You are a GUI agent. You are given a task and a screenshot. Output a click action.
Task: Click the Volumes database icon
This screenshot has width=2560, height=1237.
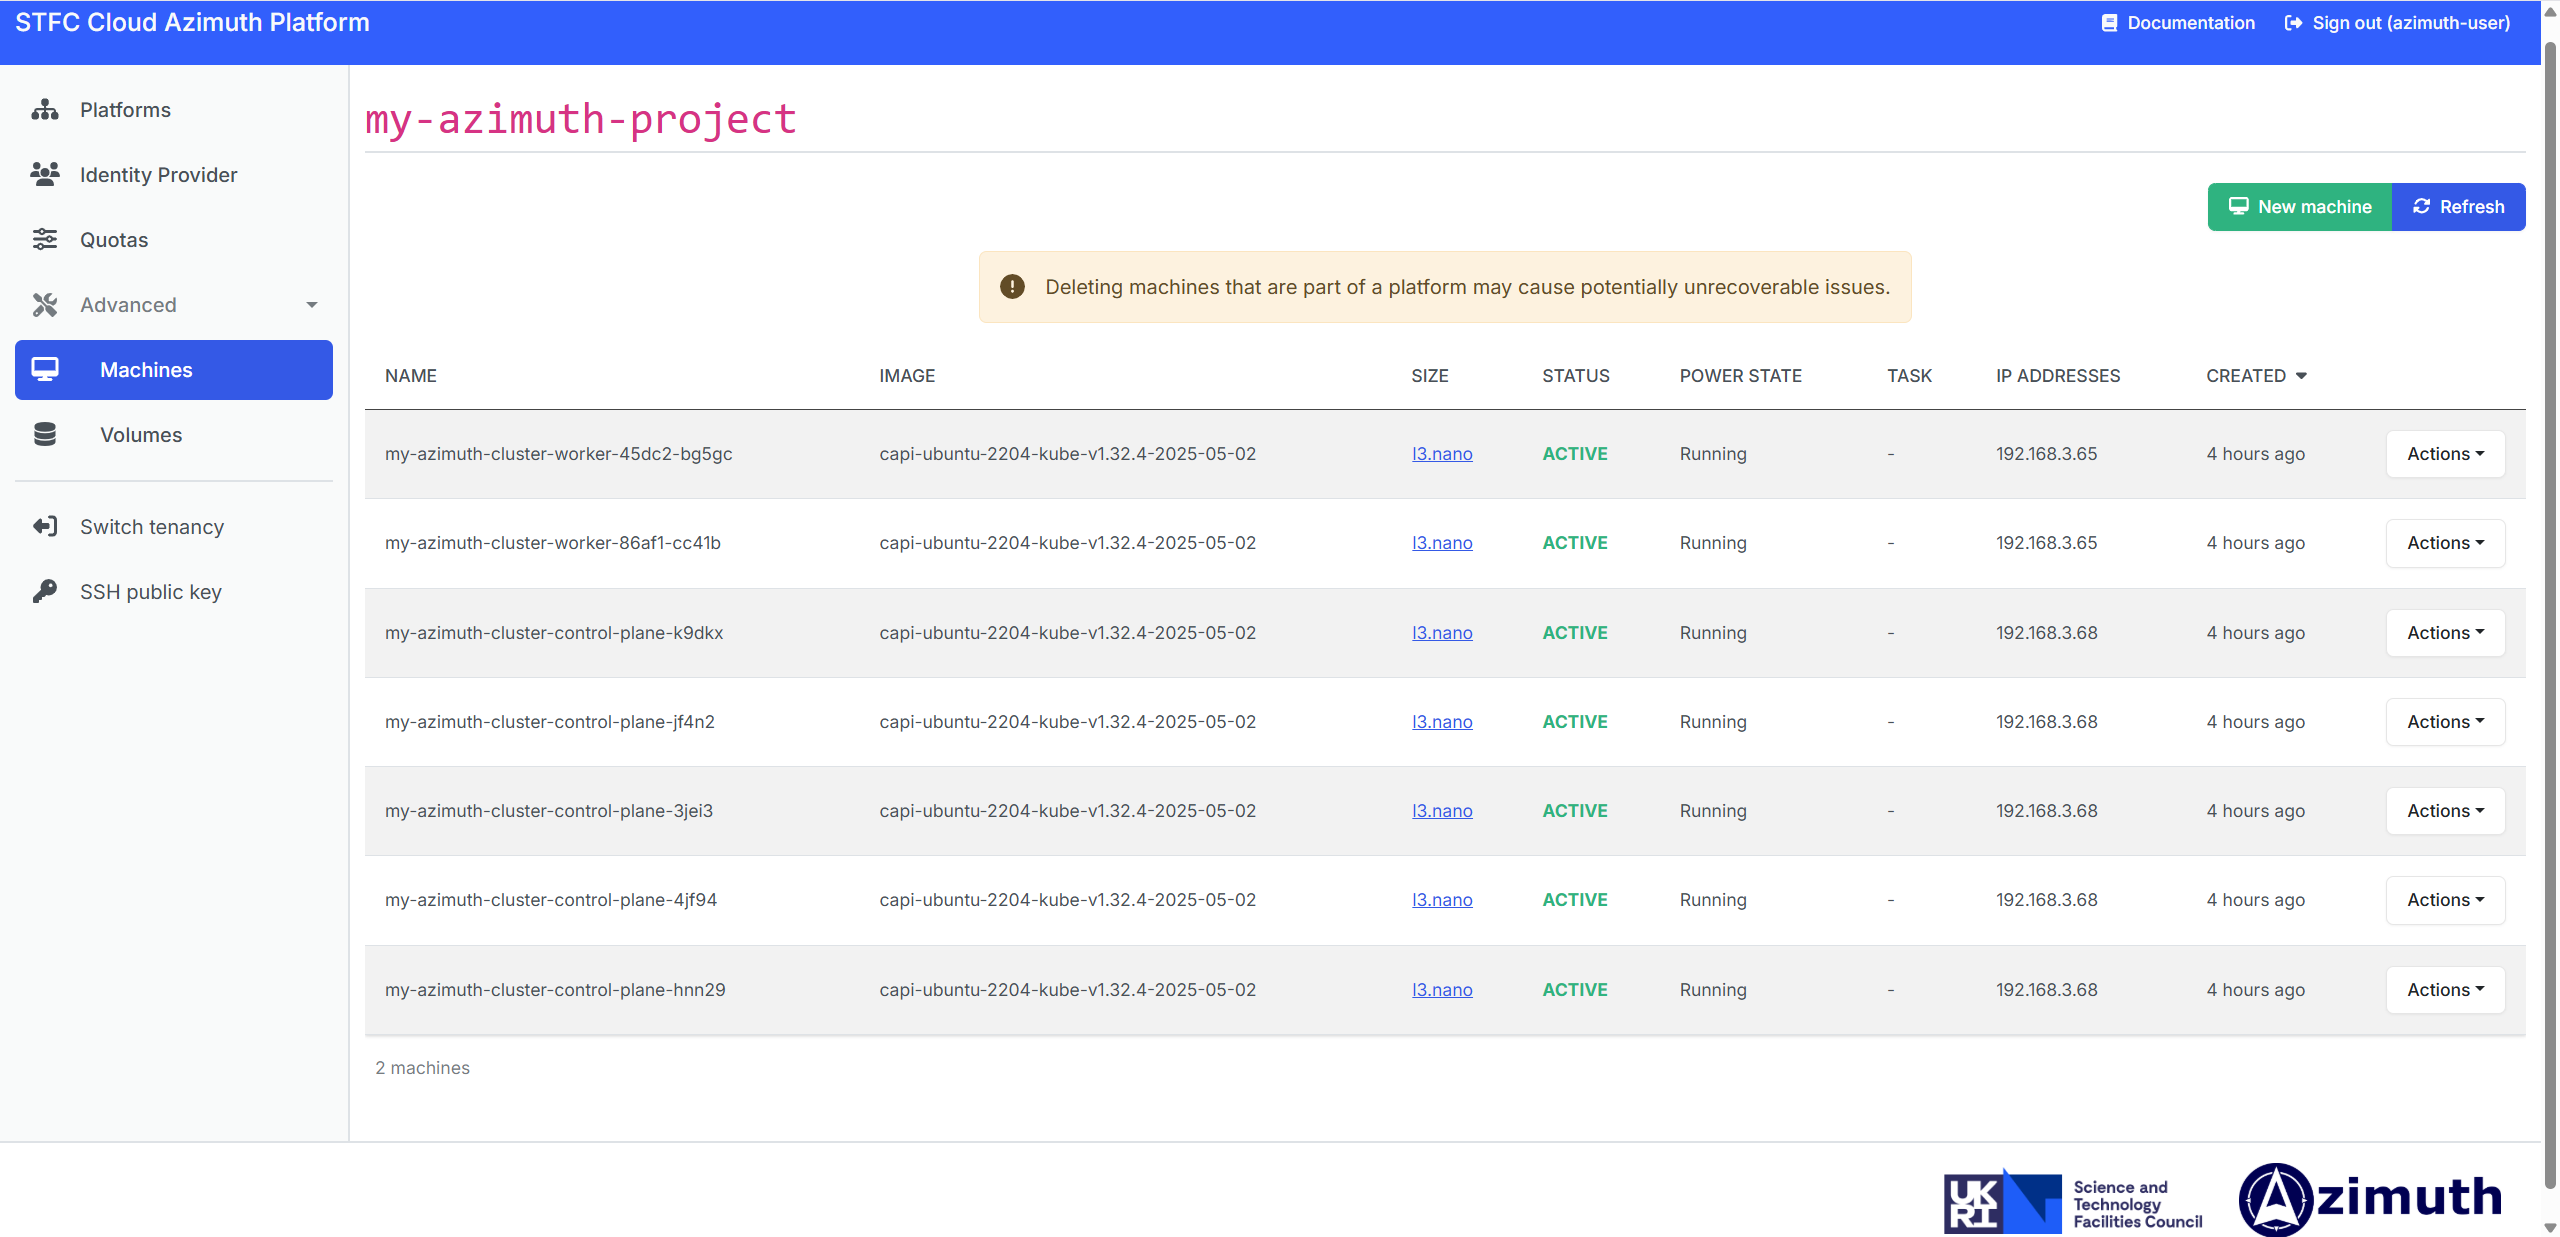(45, 435)
